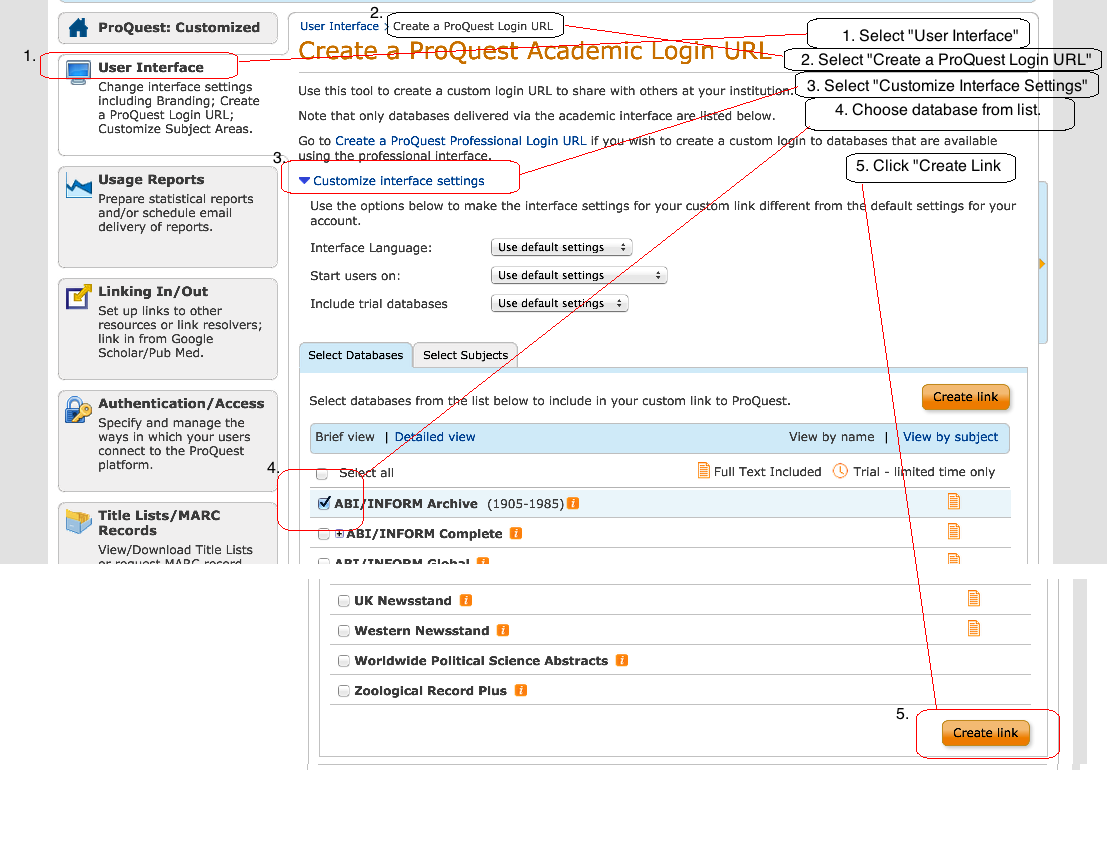The width and height of the screenshot is (1107, 846).
Task: Uncheck the ABI/INFORM Archive checkbox
Action: (324, 503)
